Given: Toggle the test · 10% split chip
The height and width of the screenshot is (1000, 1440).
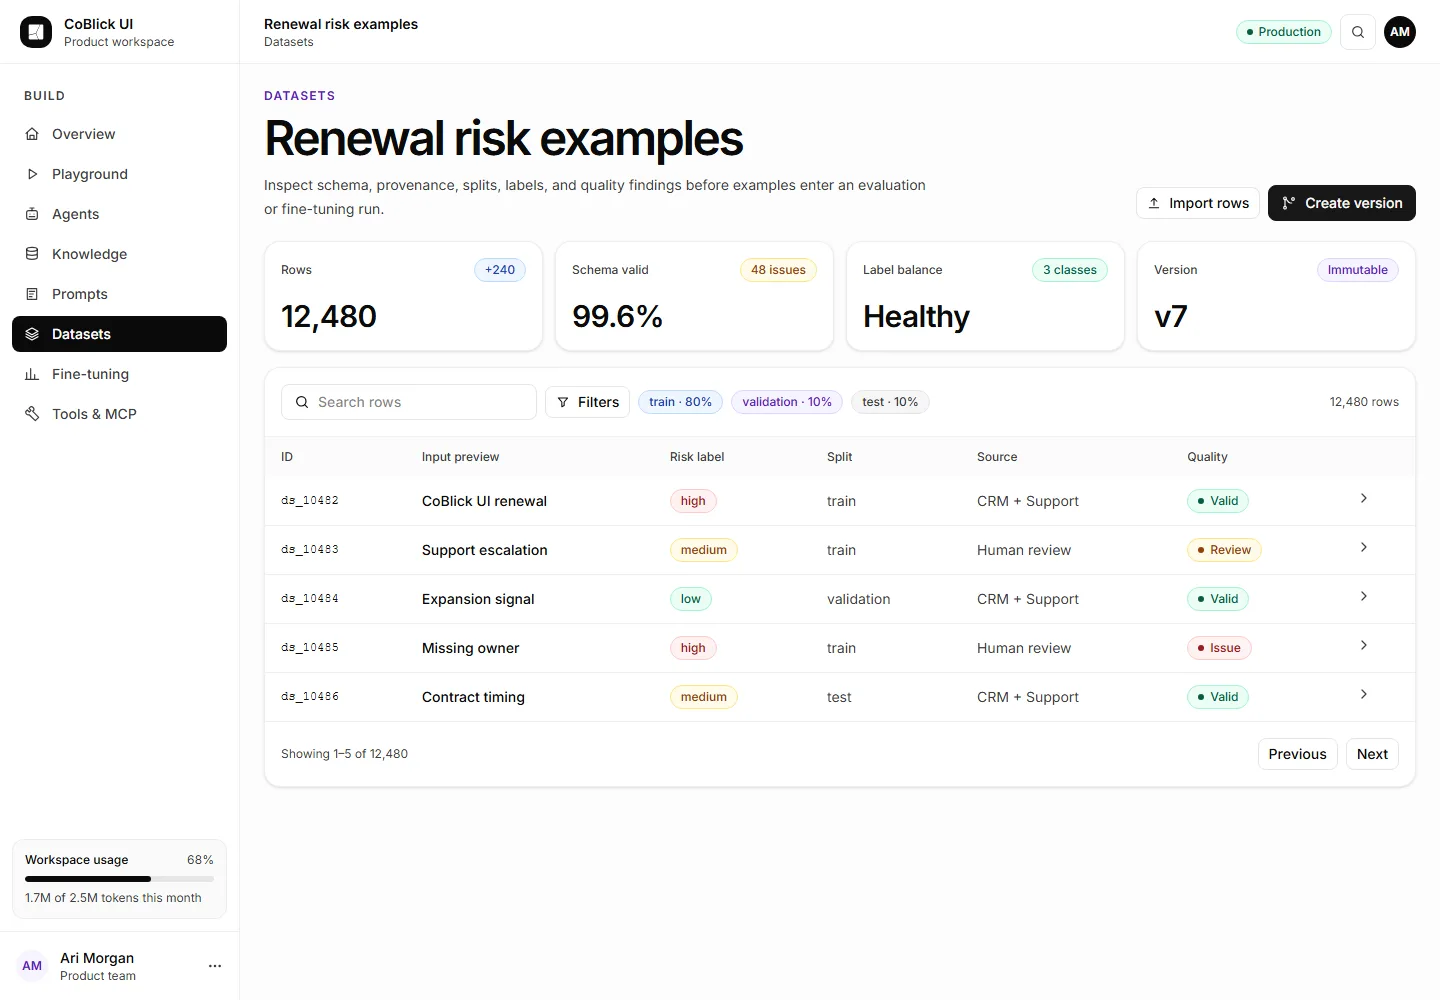Looking at the screenshot, I should (890, 402).
